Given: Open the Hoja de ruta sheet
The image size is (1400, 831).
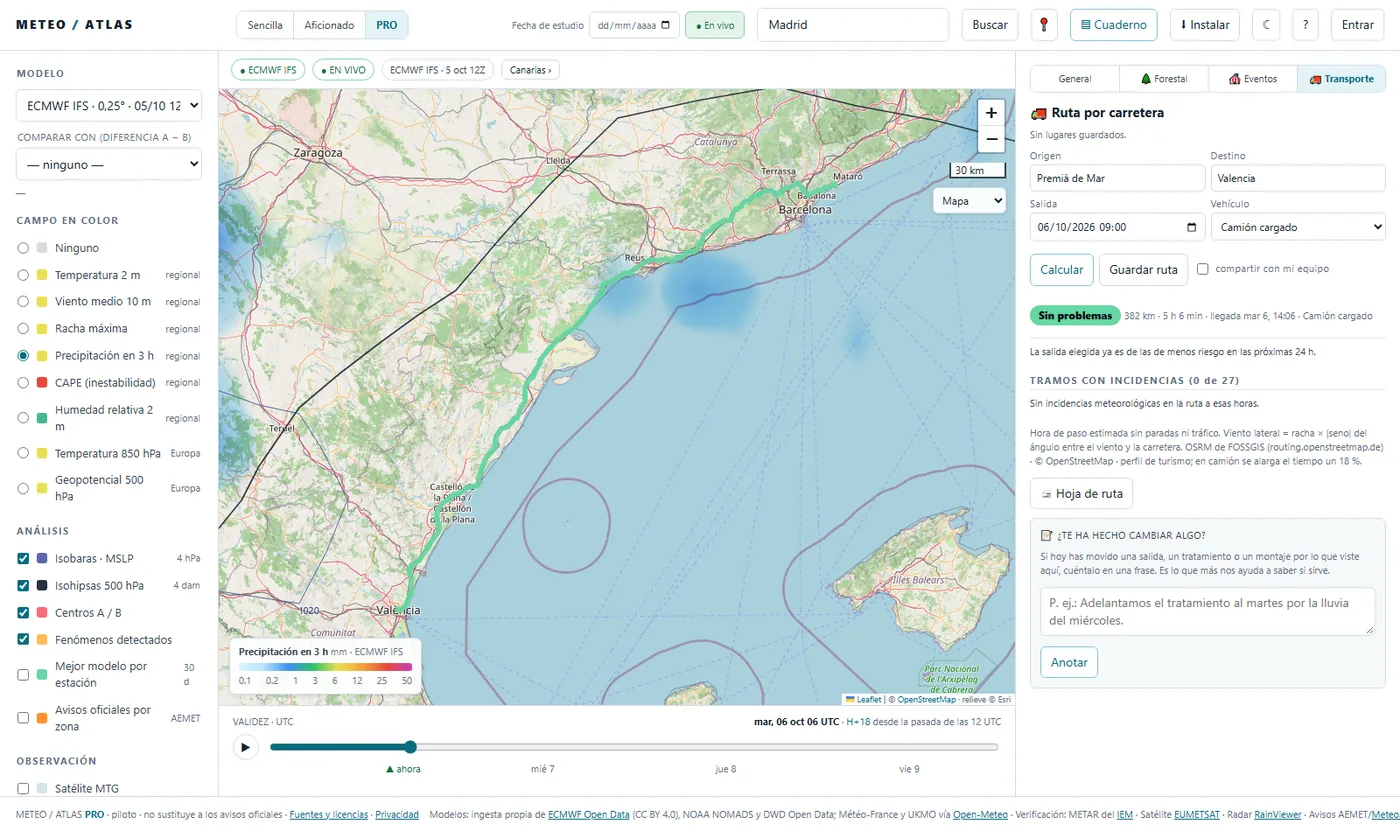Looking at the screenshot, I should tap(1081, 493).
